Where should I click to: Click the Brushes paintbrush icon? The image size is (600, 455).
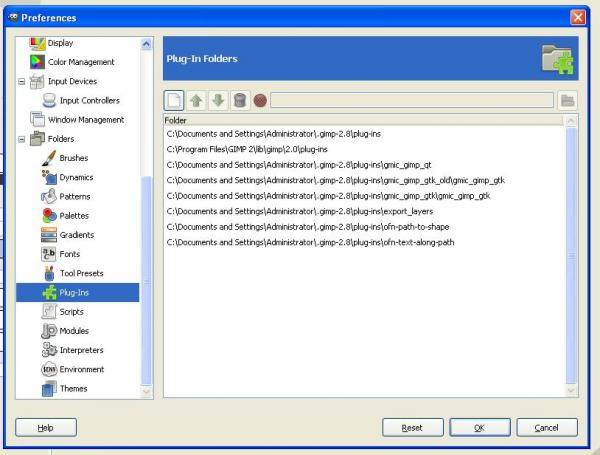pyautogui.click(x=49, y=158)
